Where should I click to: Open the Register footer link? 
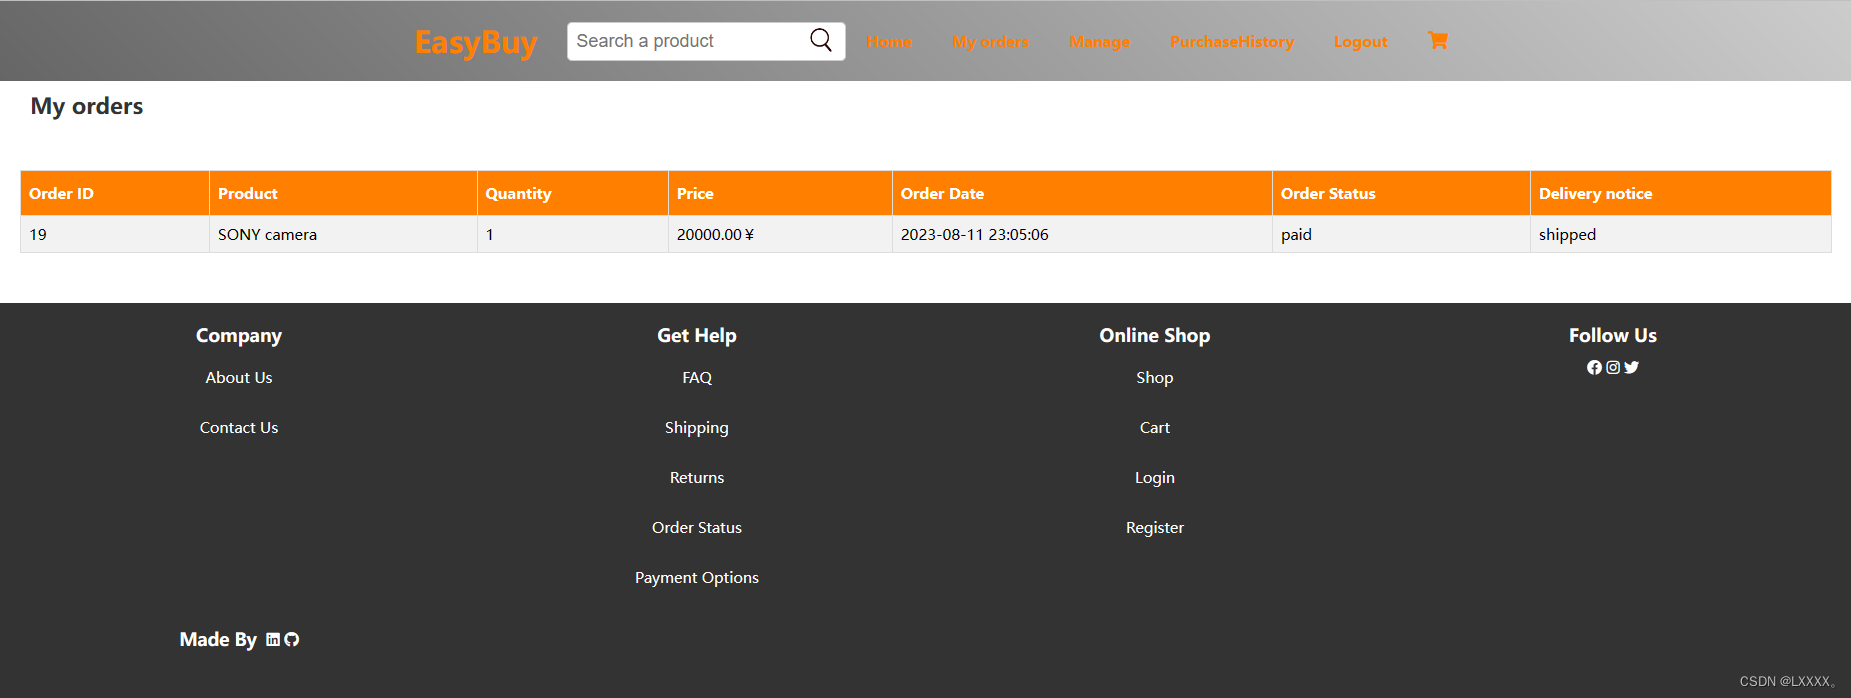[x=1155, y=528]
